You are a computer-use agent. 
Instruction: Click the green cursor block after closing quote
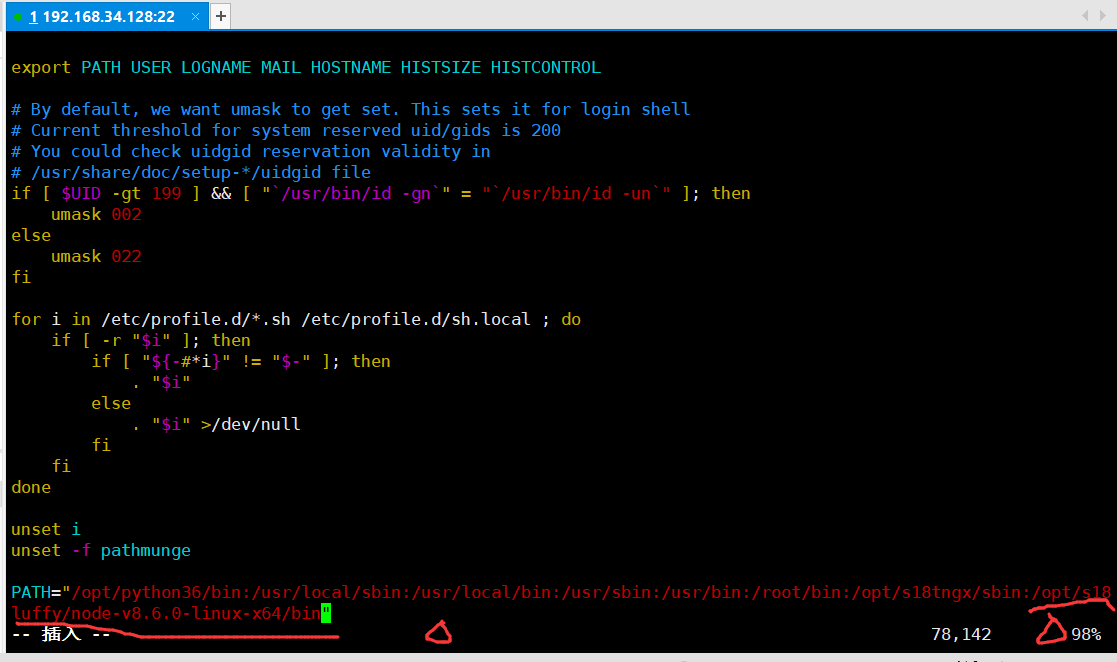(326, 613)
